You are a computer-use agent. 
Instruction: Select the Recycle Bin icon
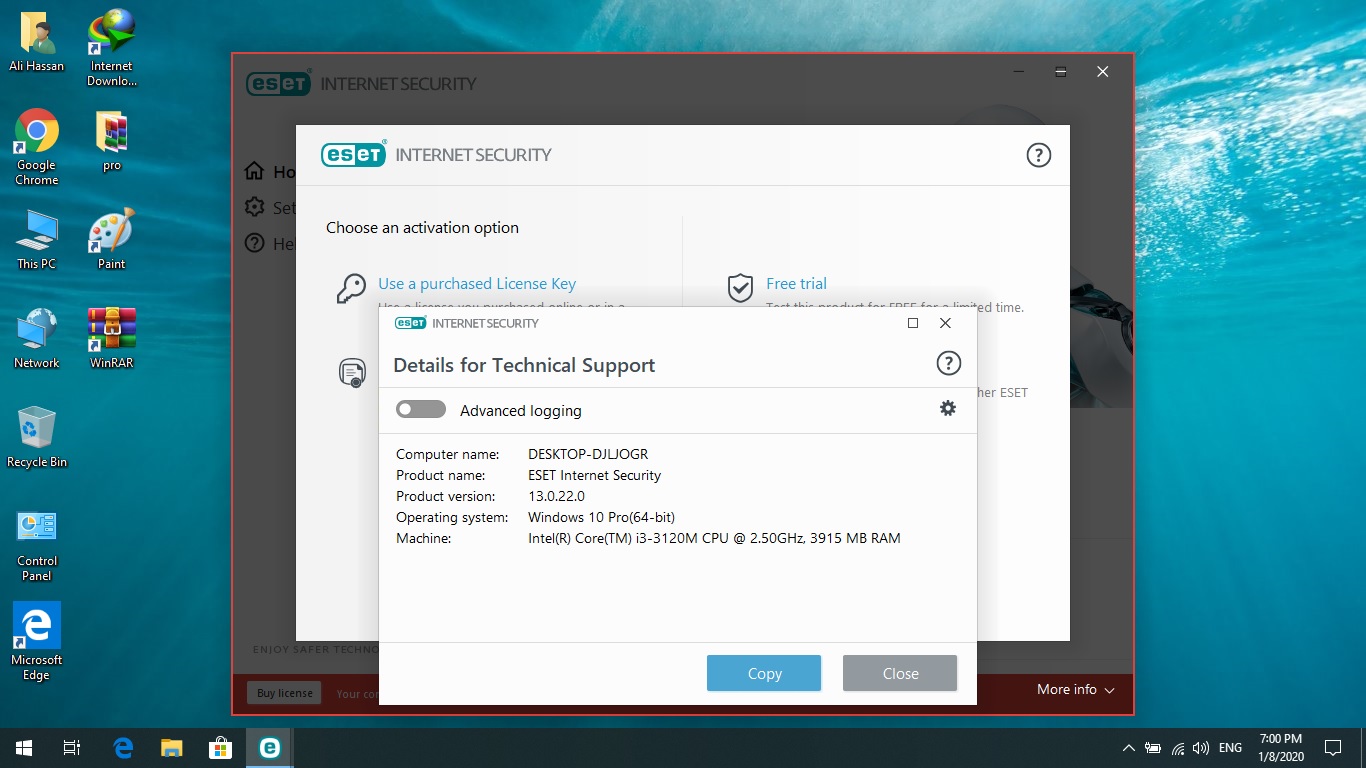[37, 437]
